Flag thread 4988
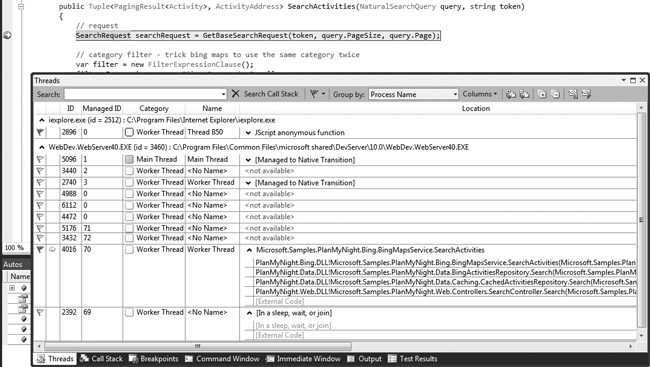 click(40, 194)
